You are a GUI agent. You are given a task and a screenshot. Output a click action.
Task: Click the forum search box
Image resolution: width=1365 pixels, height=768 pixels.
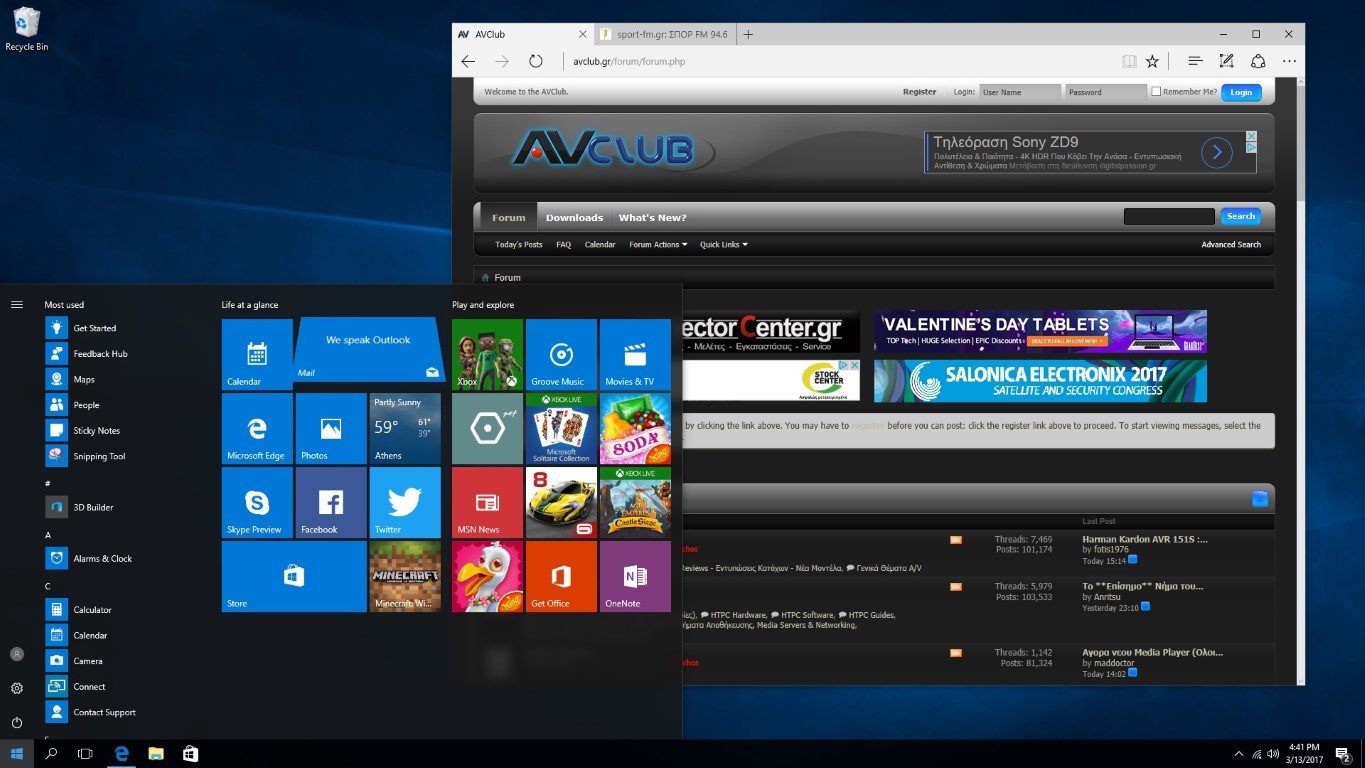tap(1169, 216)
